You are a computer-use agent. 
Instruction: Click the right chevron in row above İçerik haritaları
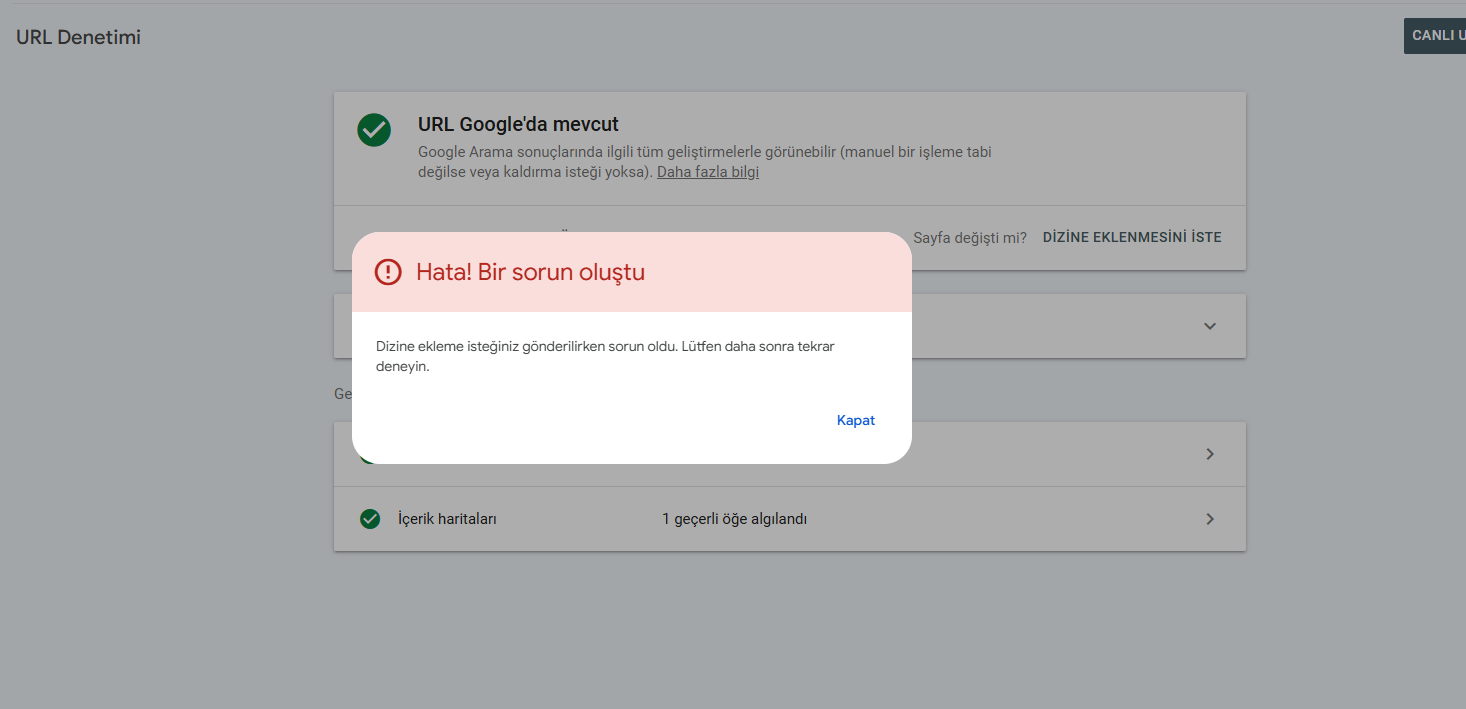1210,454
